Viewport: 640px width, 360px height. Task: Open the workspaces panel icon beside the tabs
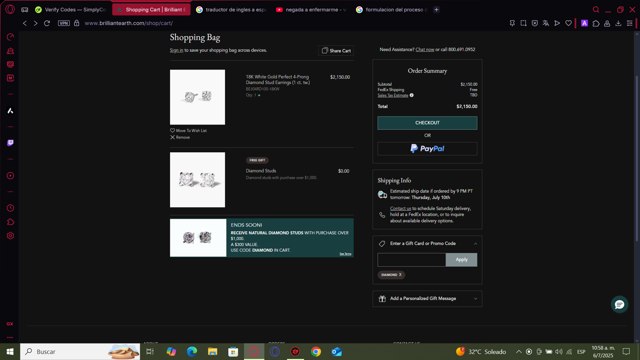coord(24,9)
